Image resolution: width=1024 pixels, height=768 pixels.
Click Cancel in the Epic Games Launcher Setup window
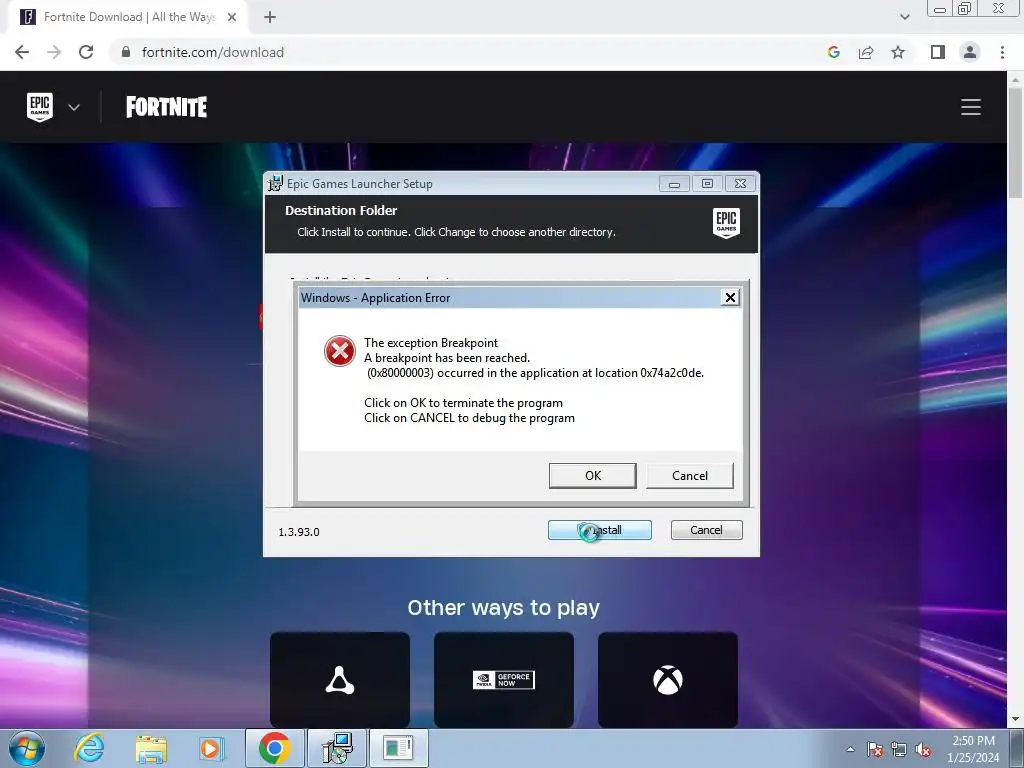click(x=706, y=530)
